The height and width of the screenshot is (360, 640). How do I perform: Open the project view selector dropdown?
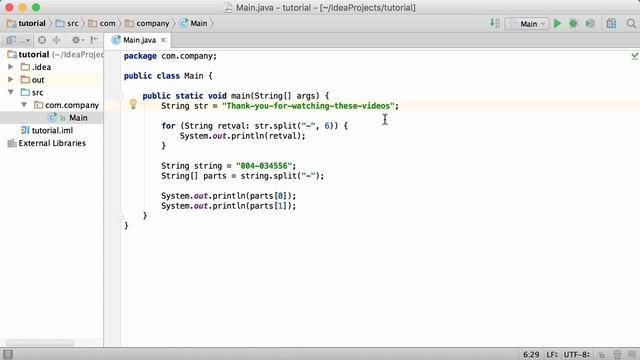point(18,40)
